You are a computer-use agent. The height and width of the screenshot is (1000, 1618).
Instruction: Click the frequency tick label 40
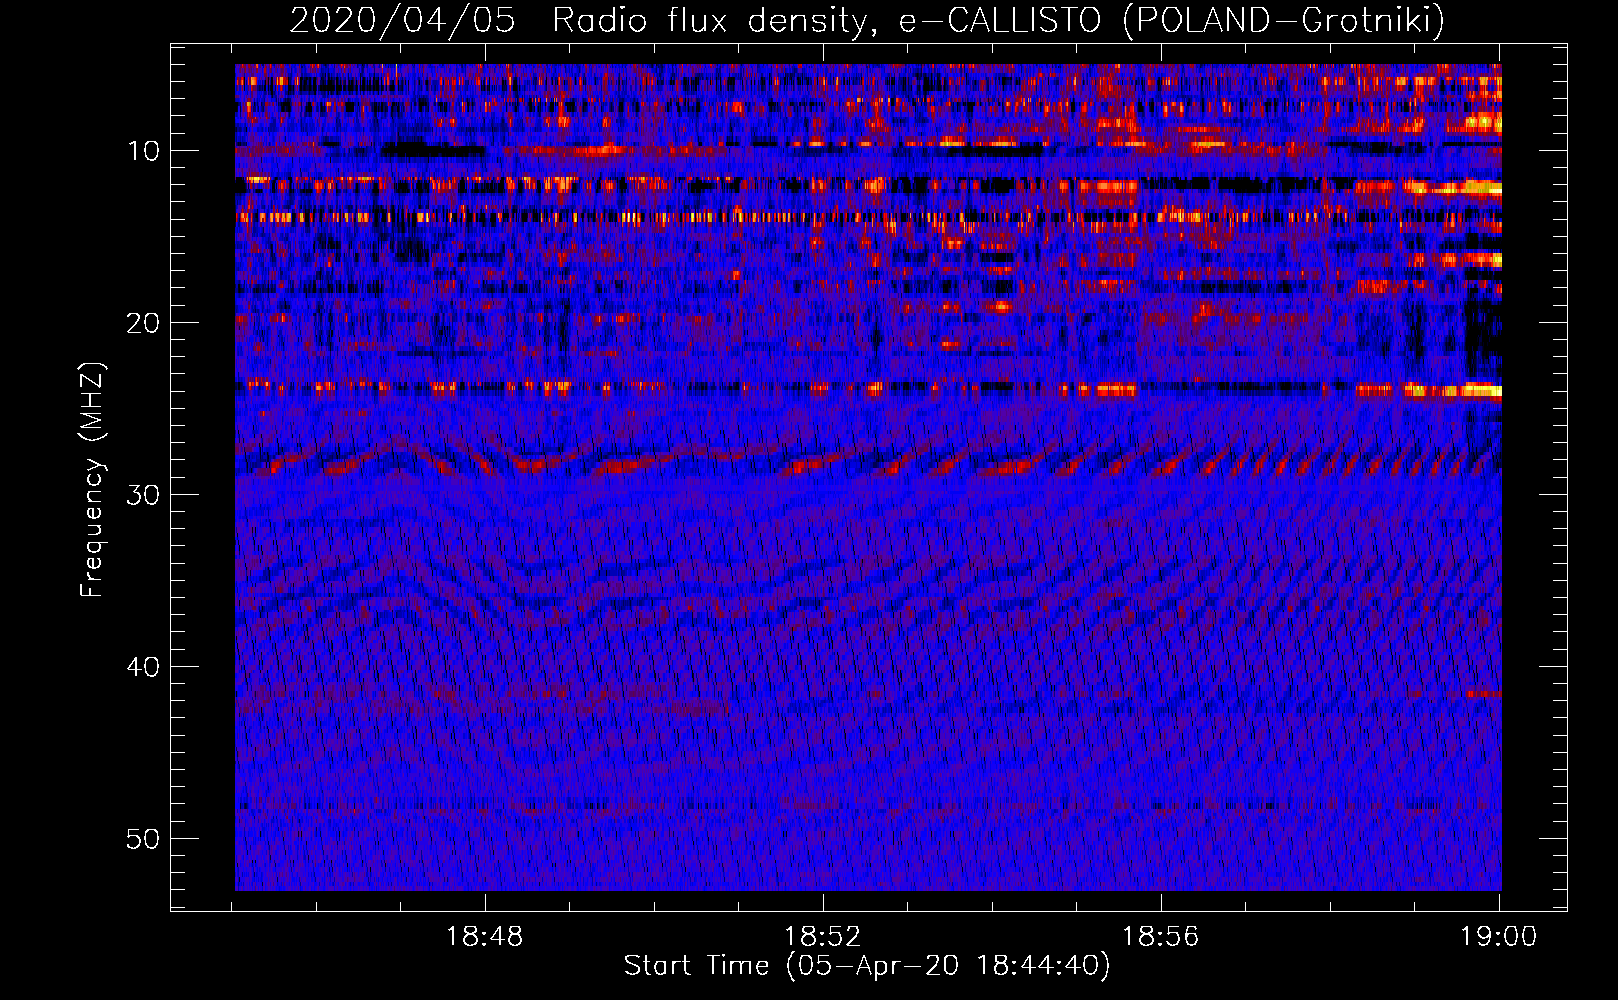point(144,667)
